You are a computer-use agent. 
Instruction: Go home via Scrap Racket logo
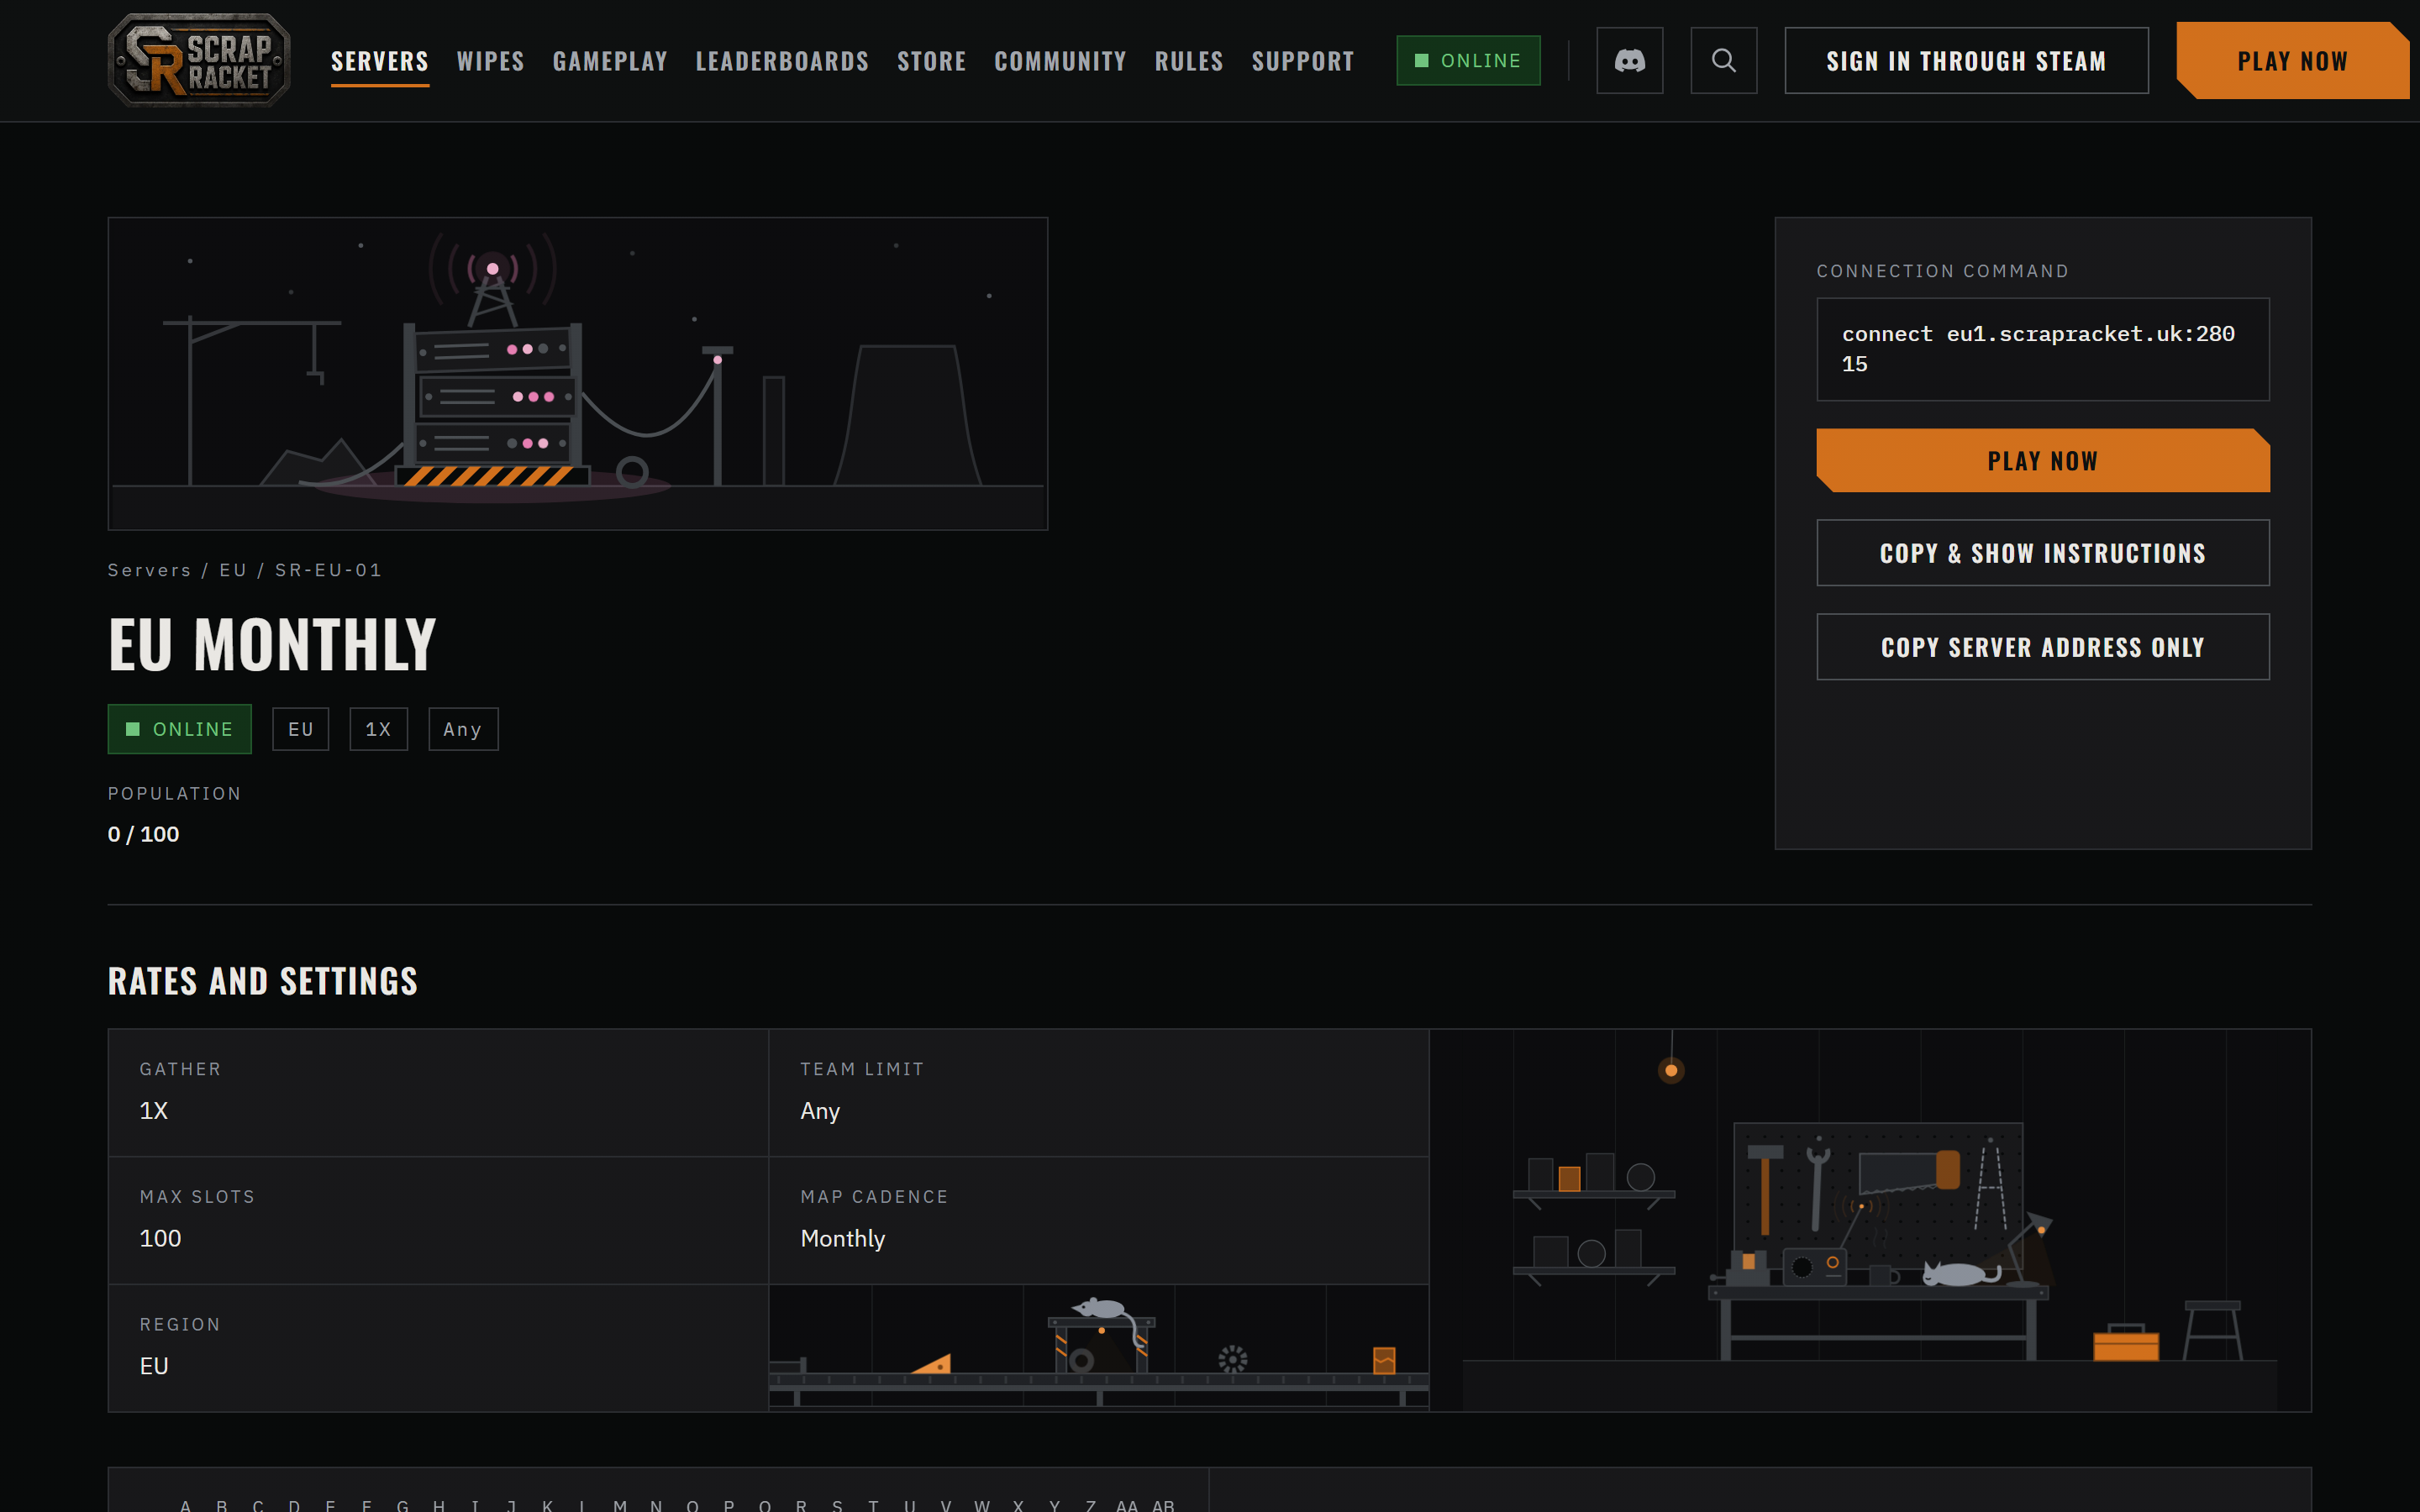tap(199, 60)
